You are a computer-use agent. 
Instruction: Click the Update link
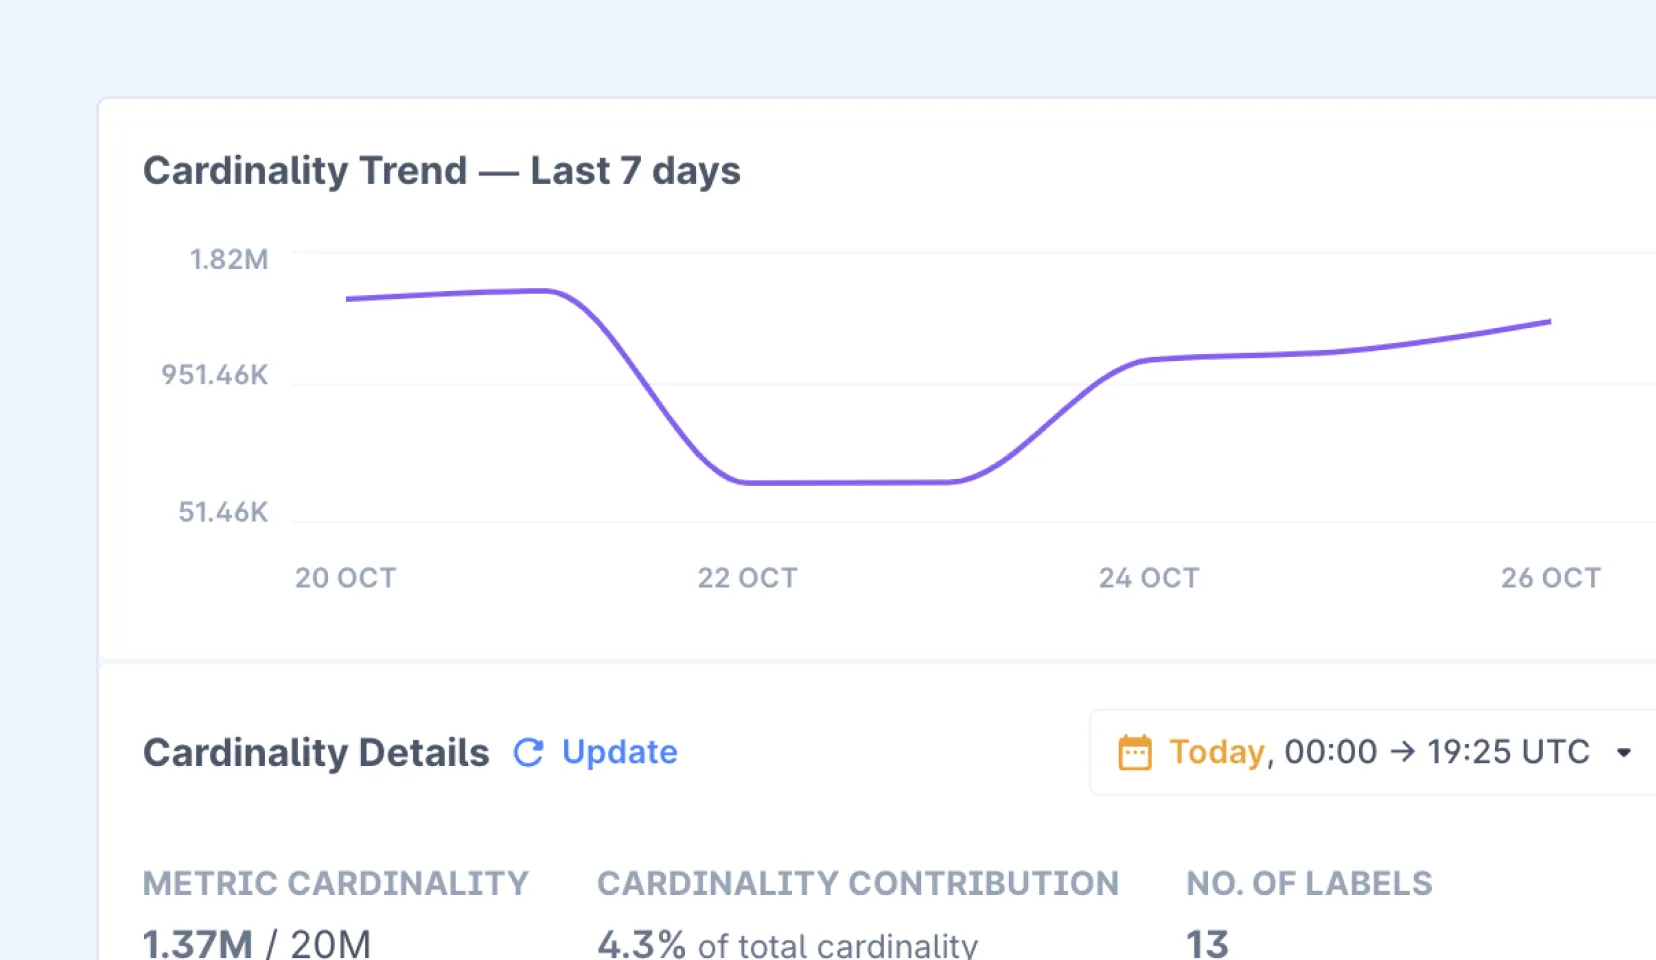click(619, 752)
